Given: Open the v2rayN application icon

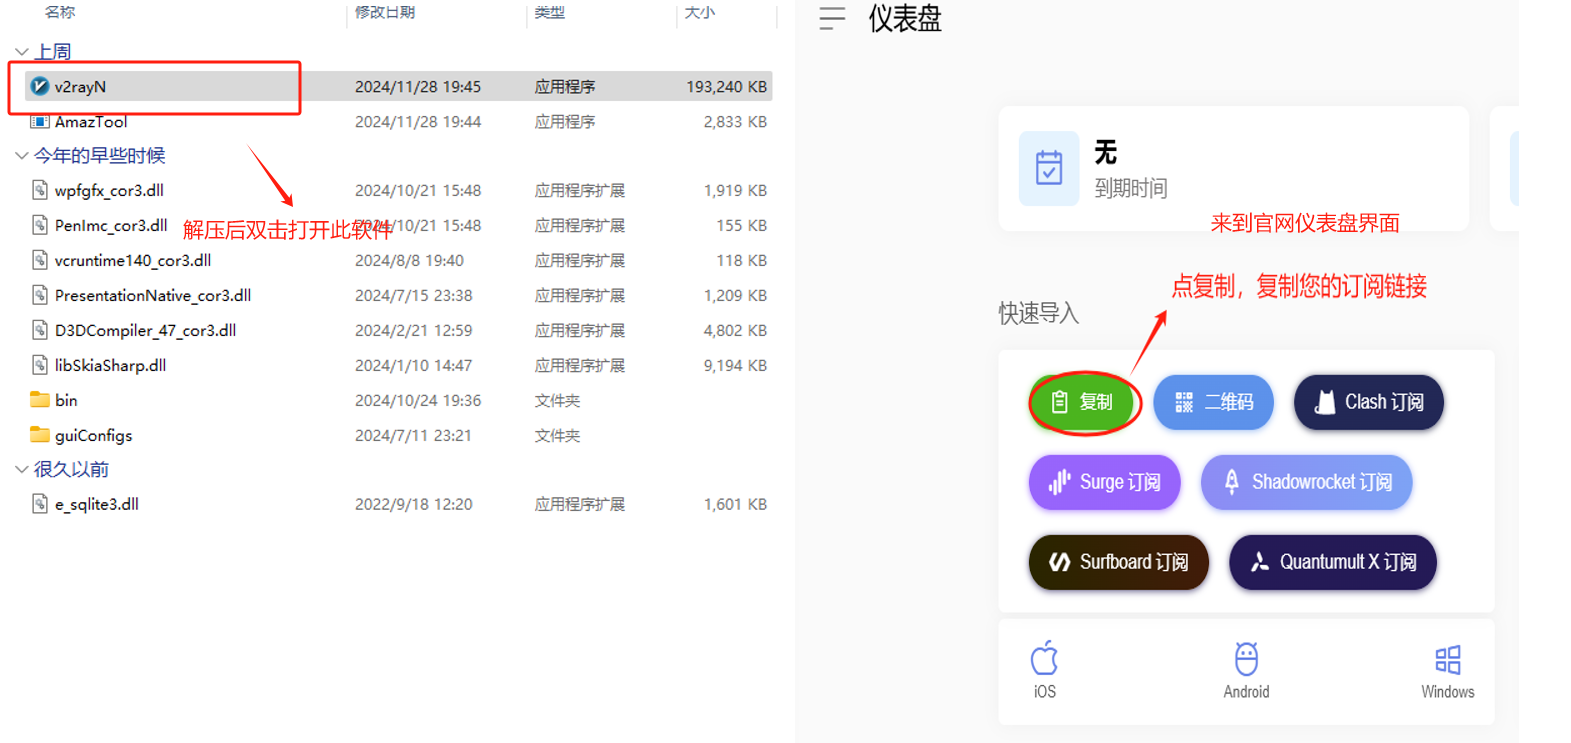Looking at the screenshot, I should [x=40, y=87].
